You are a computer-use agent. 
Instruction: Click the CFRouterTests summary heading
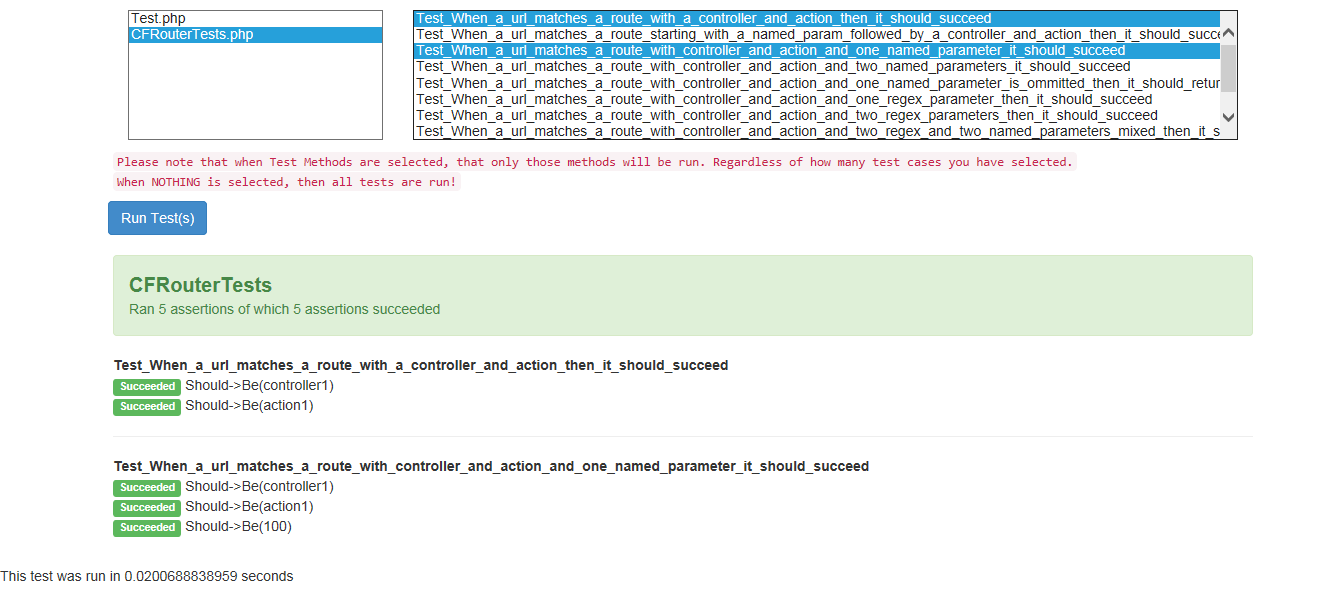coord(199,284)
